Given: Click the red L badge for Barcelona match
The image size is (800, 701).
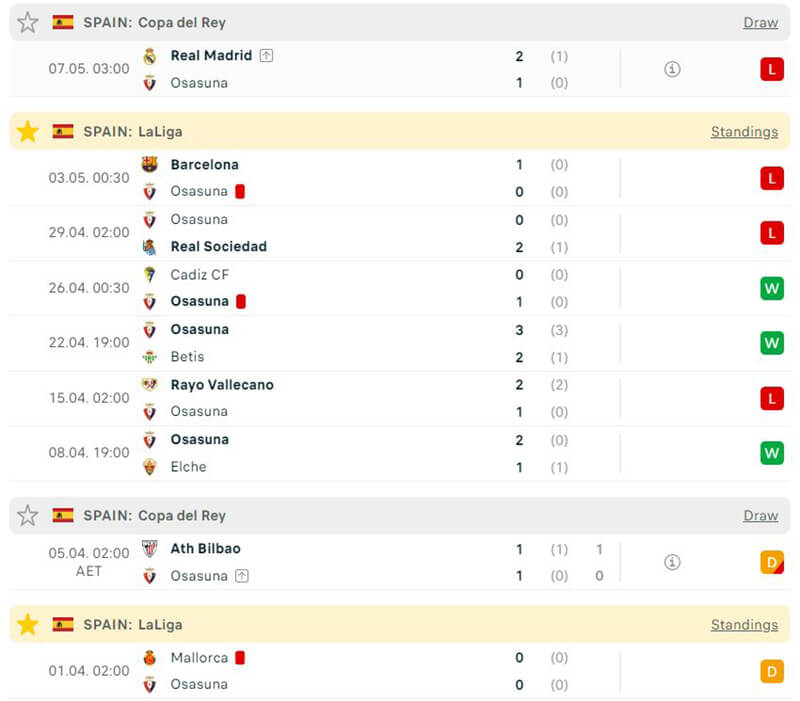Looking at the screenshot, I should pos(771,178).
